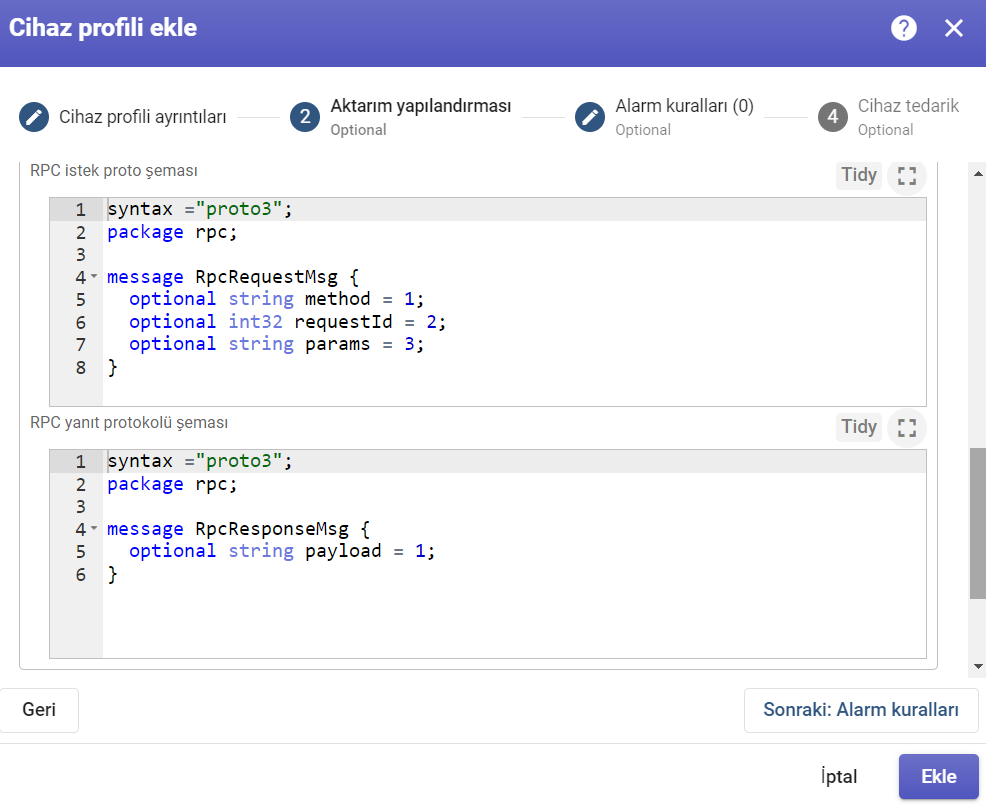Image resolution: width=986 pixels, height=804 pixels.
Task: Click the Geri button
Action: pyautogui.click(x=39, y=710)
